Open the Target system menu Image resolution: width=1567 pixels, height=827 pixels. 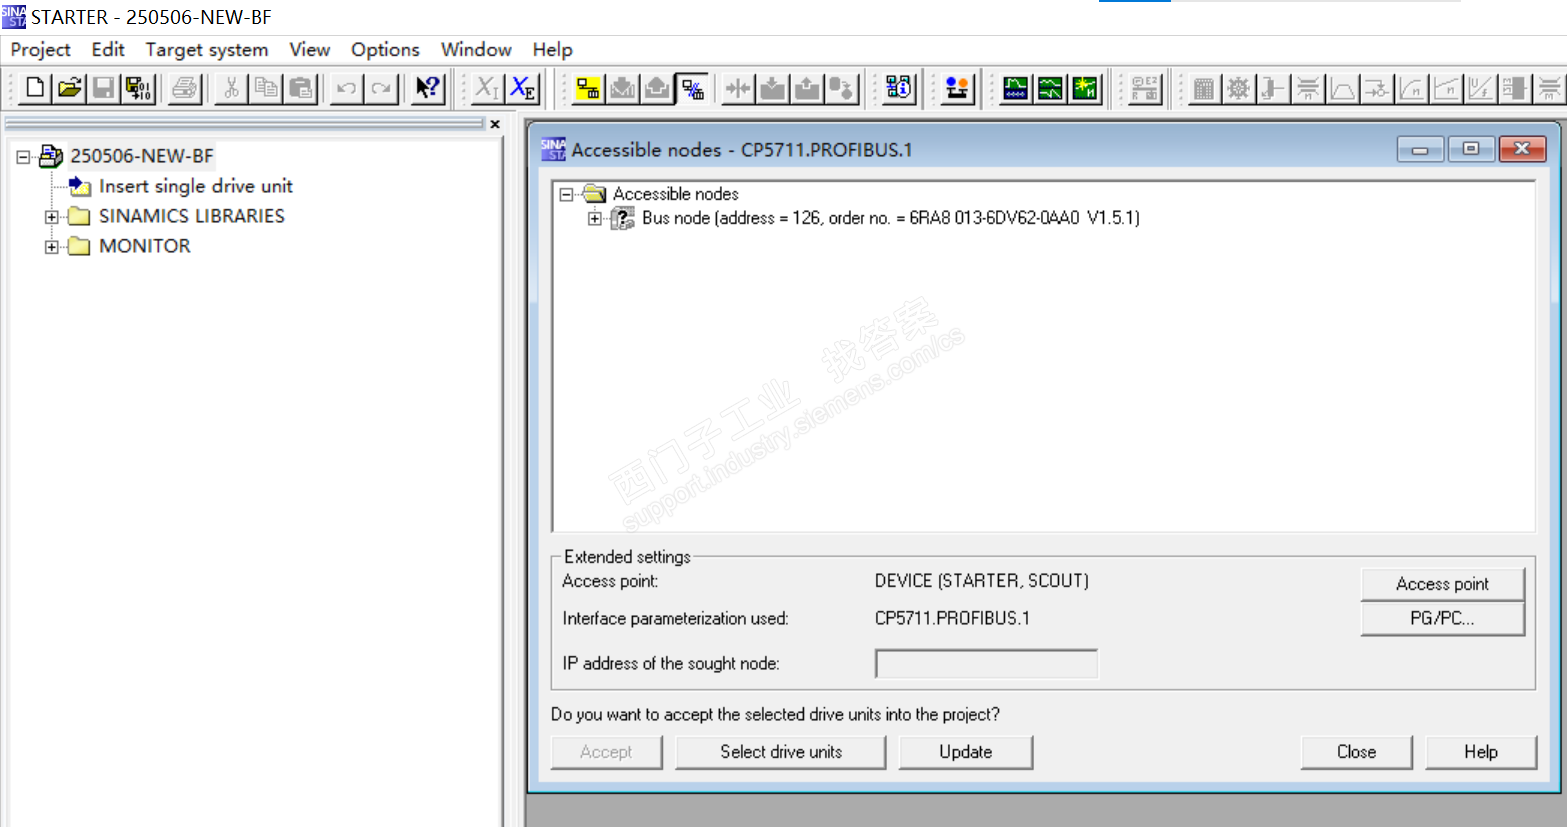coord(207,49)
